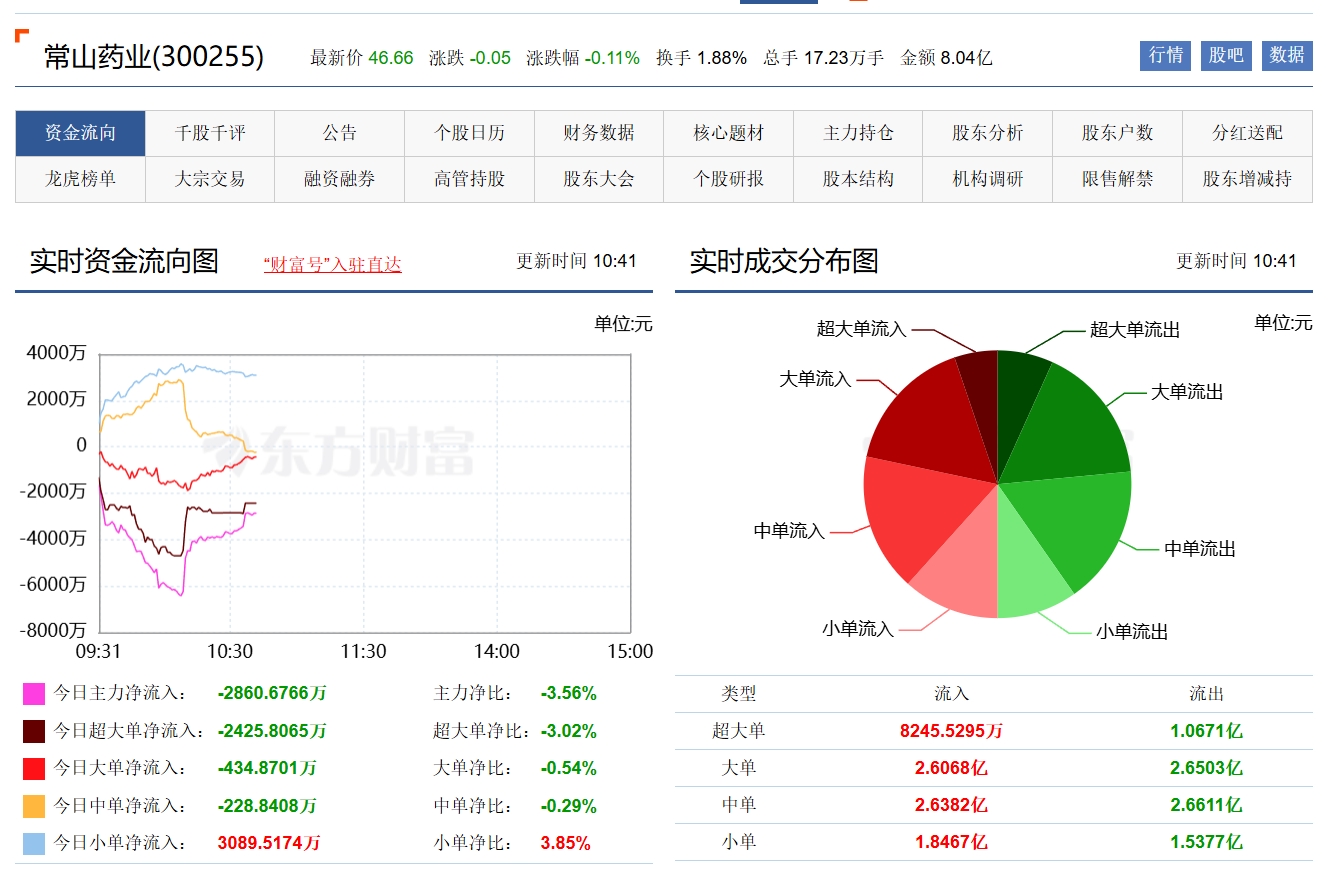Viewport: 1339px width, 880px height.
Task: Open the 千股千评 tab
Action: [210, 133]
